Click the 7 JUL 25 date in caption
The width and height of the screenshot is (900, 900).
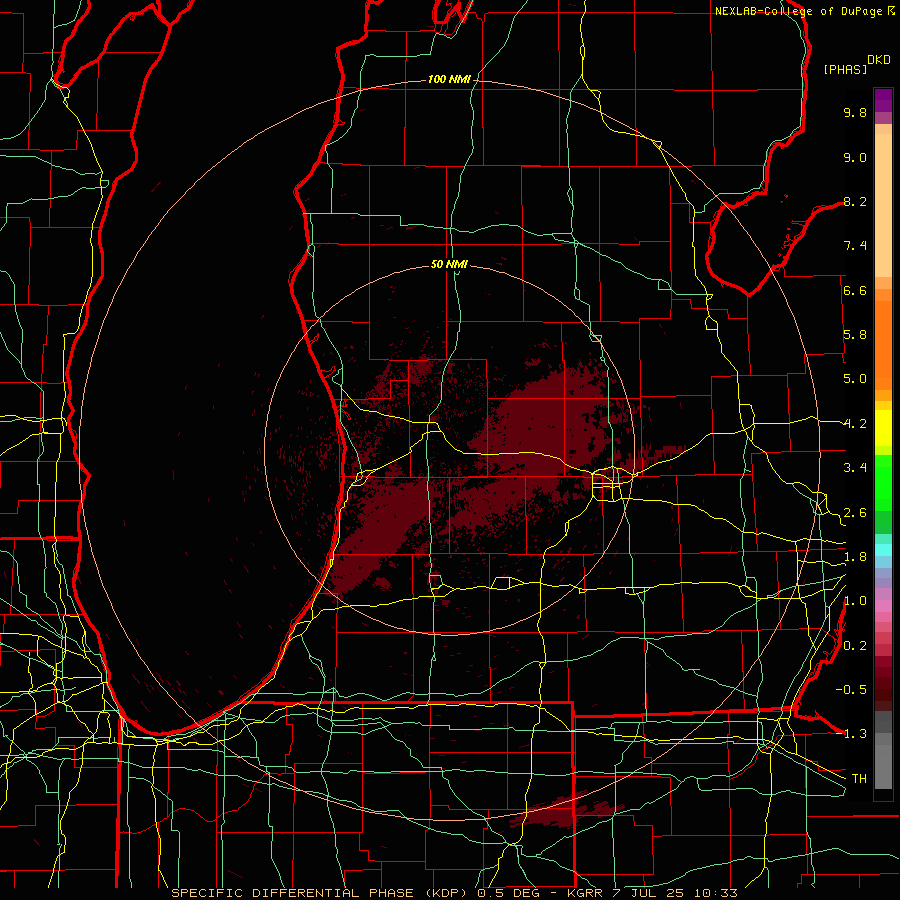pyautogui.click(x=650, y=893)
